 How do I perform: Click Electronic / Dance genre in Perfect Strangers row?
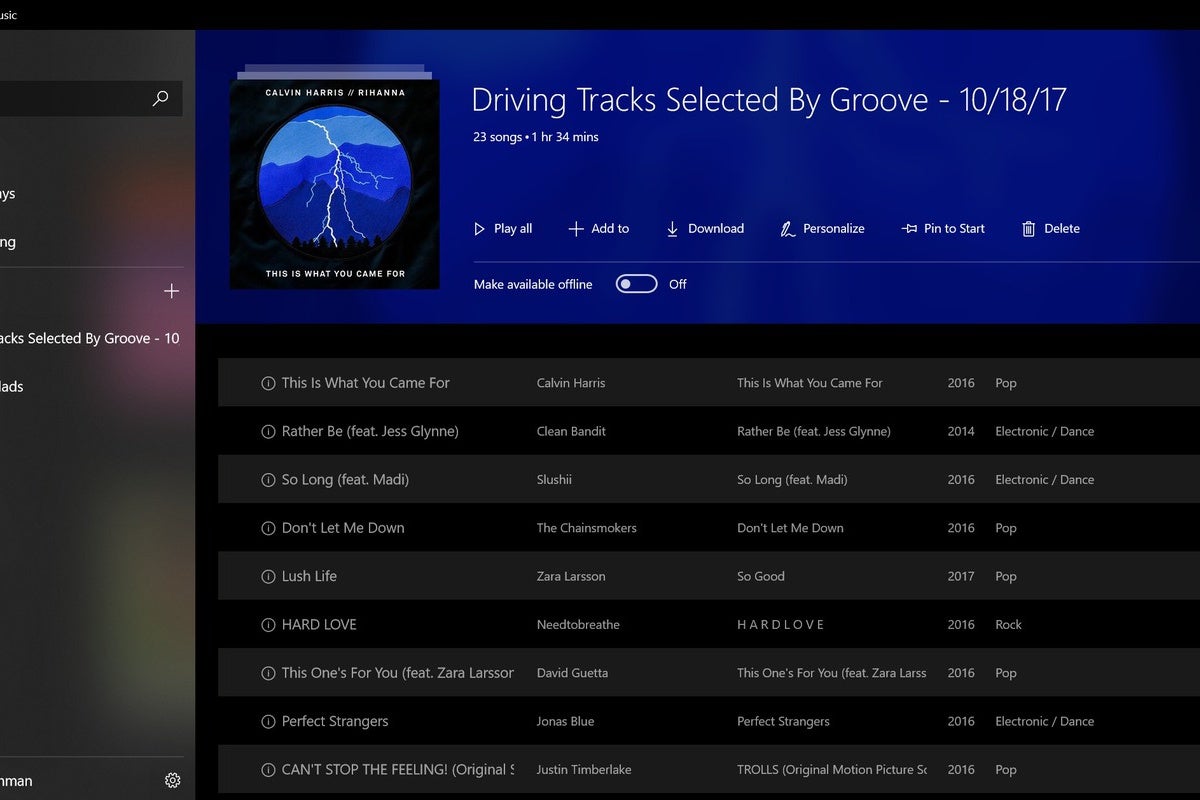coord(1045,722)
